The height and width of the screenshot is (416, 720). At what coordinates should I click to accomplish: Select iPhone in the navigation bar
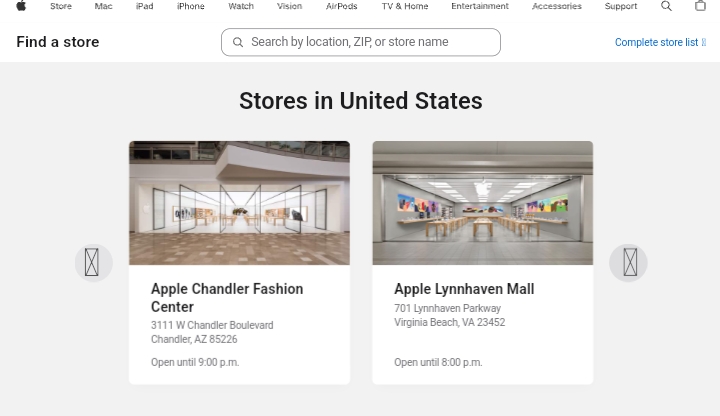[x=191, y=6]
